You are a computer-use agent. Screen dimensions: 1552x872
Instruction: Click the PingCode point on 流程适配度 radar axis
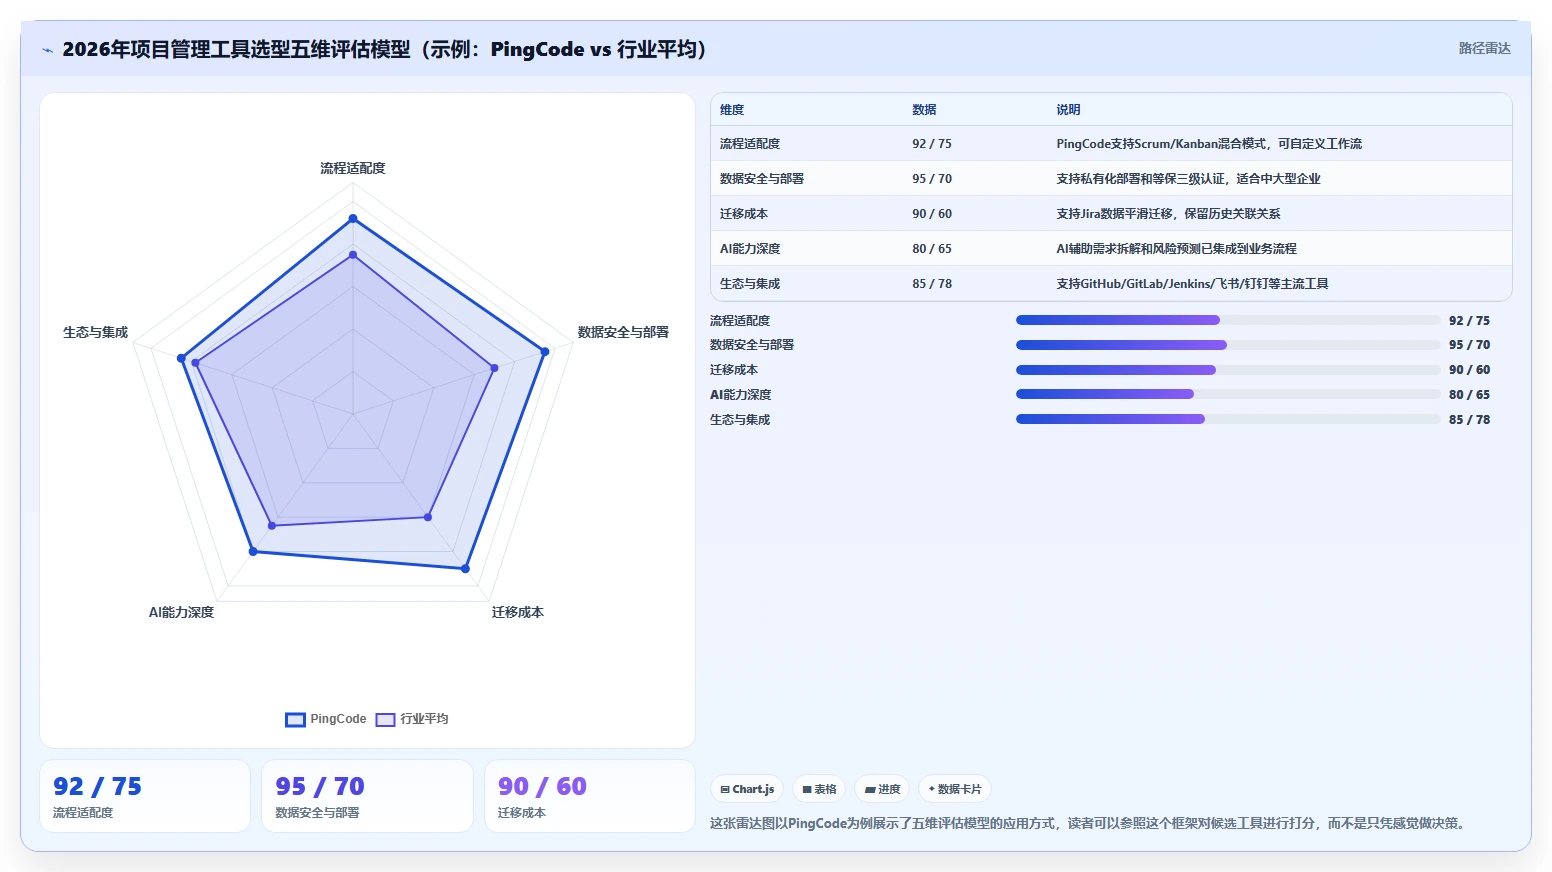tap(353, 218)
